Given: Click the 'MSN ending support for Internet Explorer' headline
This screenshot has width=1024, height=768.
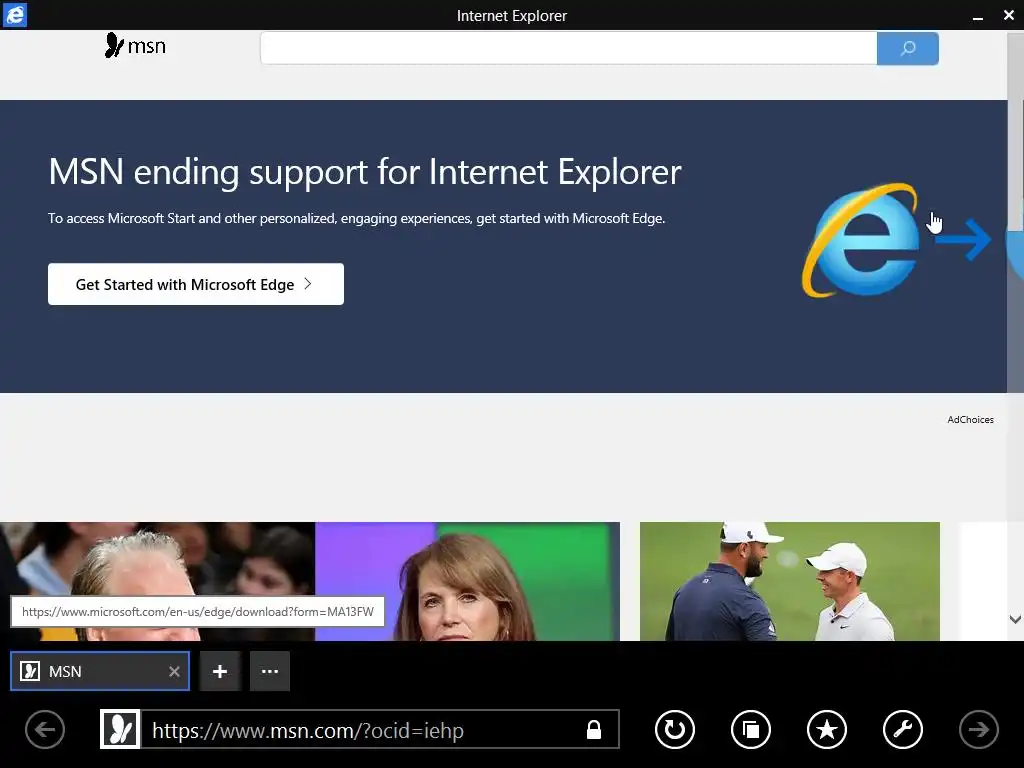Looking at the screenshot, I should point(365,172).
